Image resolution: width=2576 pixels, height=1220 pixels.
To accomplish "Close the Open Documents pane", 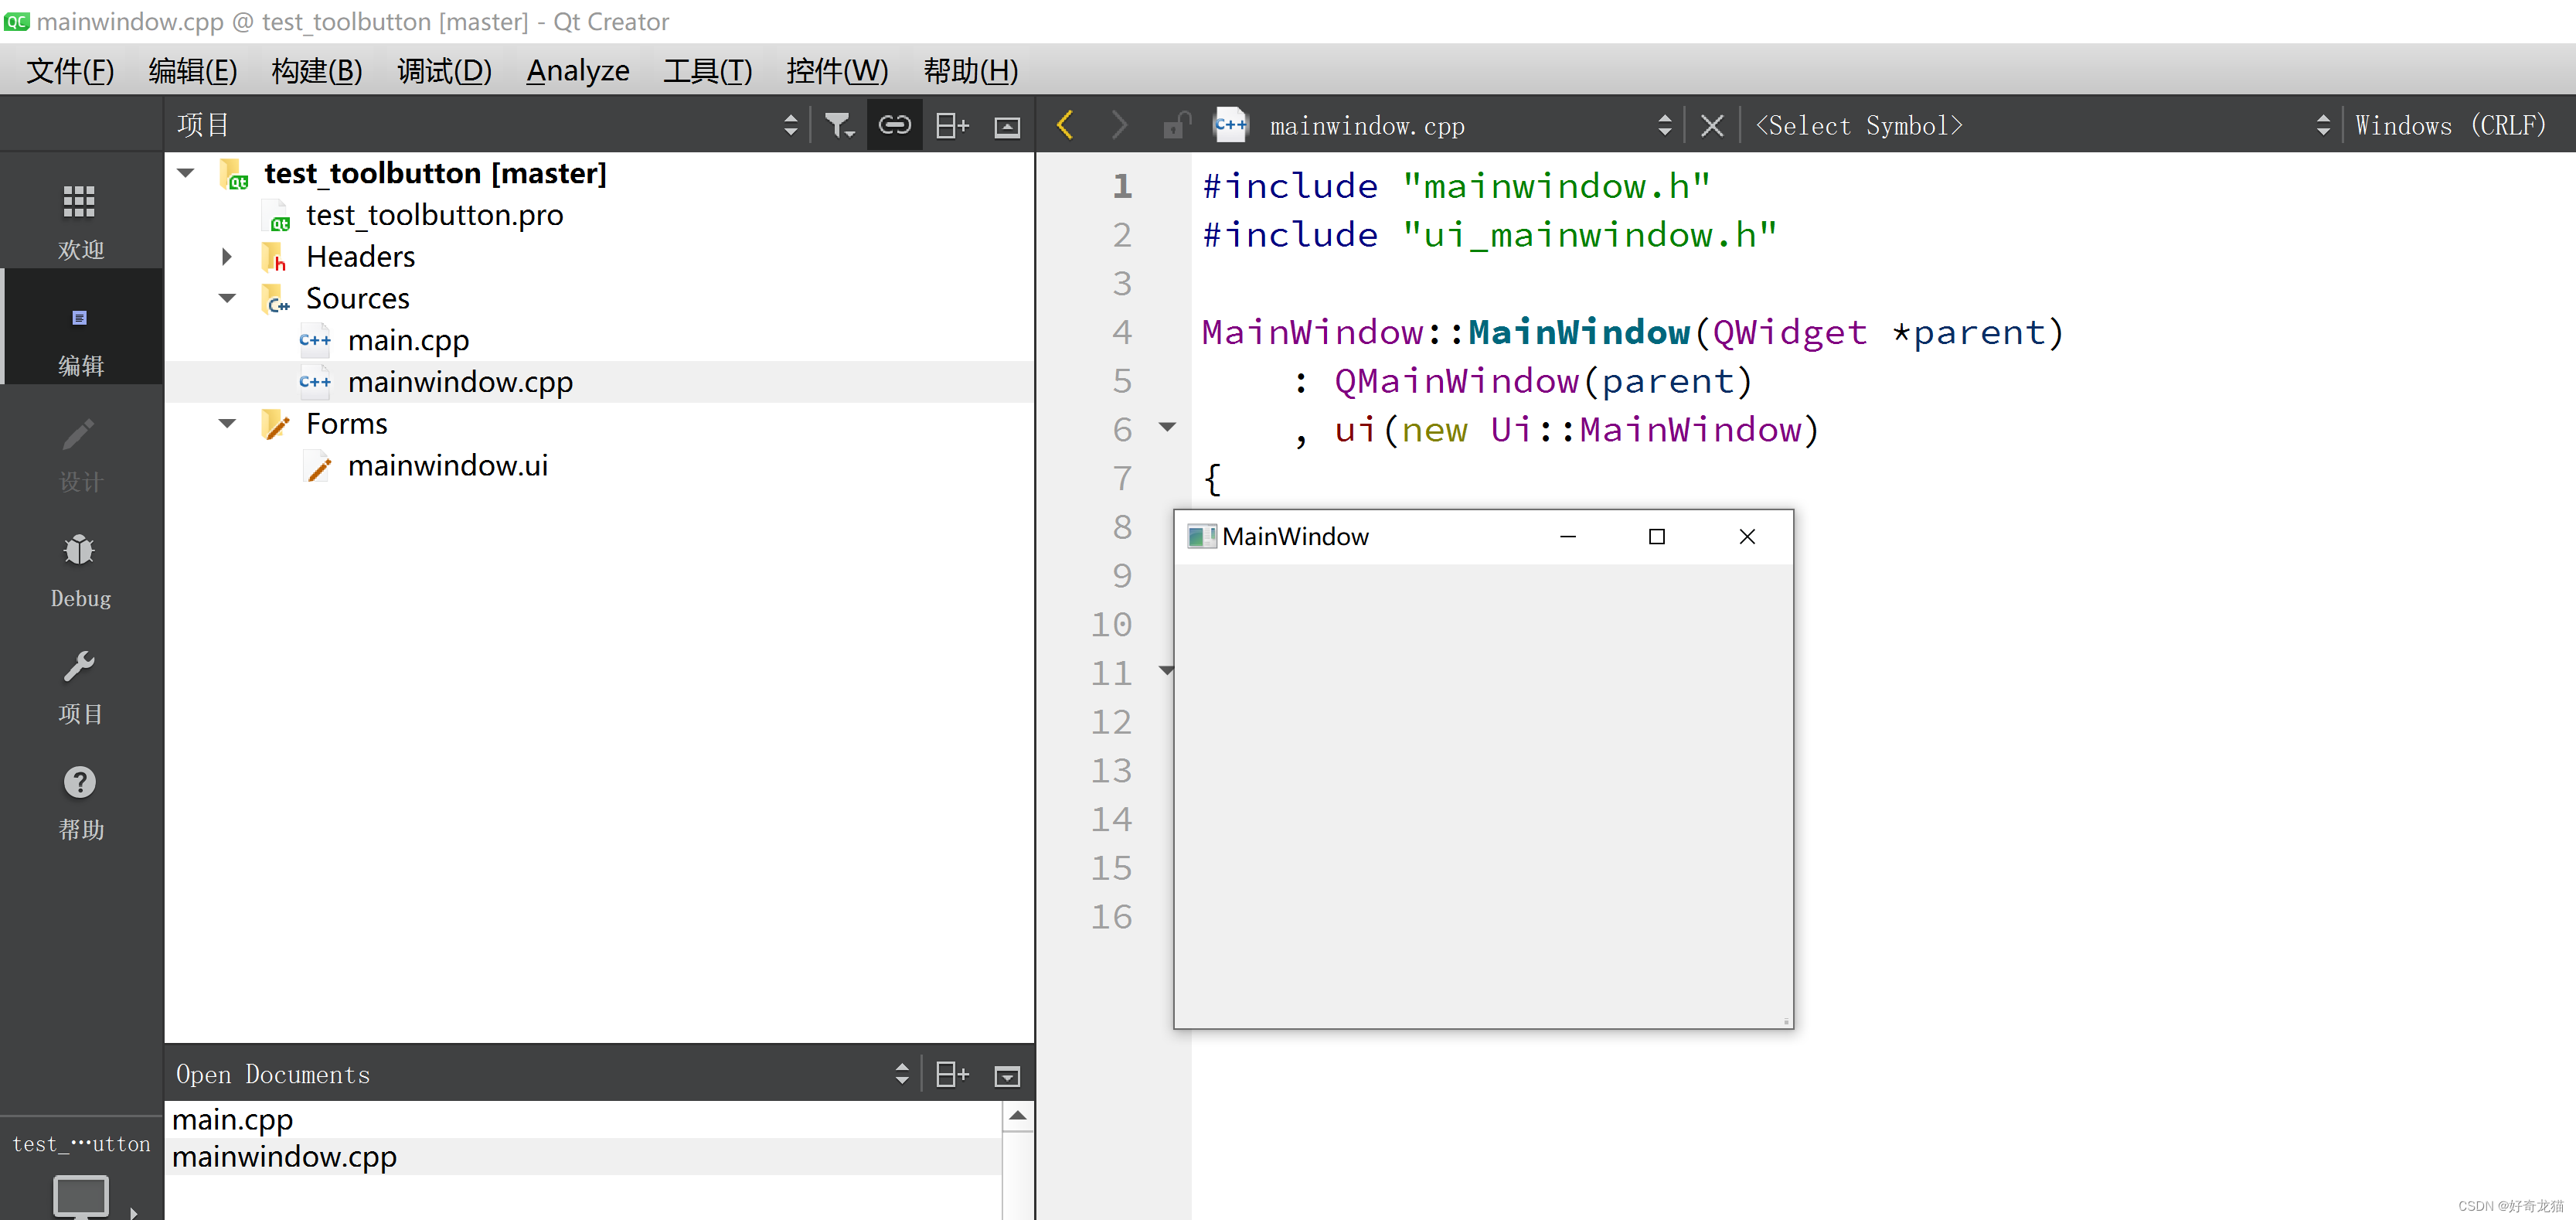I will tap(1007, 1075).
